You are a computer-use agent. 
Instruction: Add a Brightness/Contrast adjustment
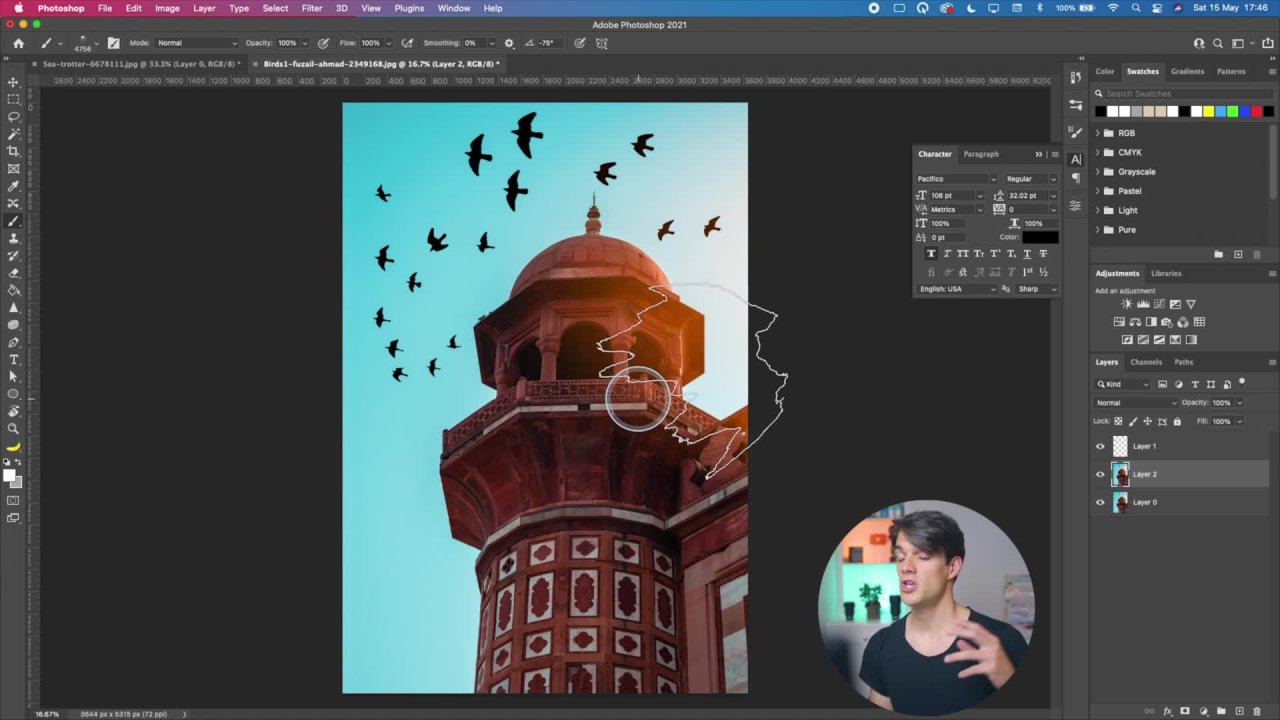1127,304
